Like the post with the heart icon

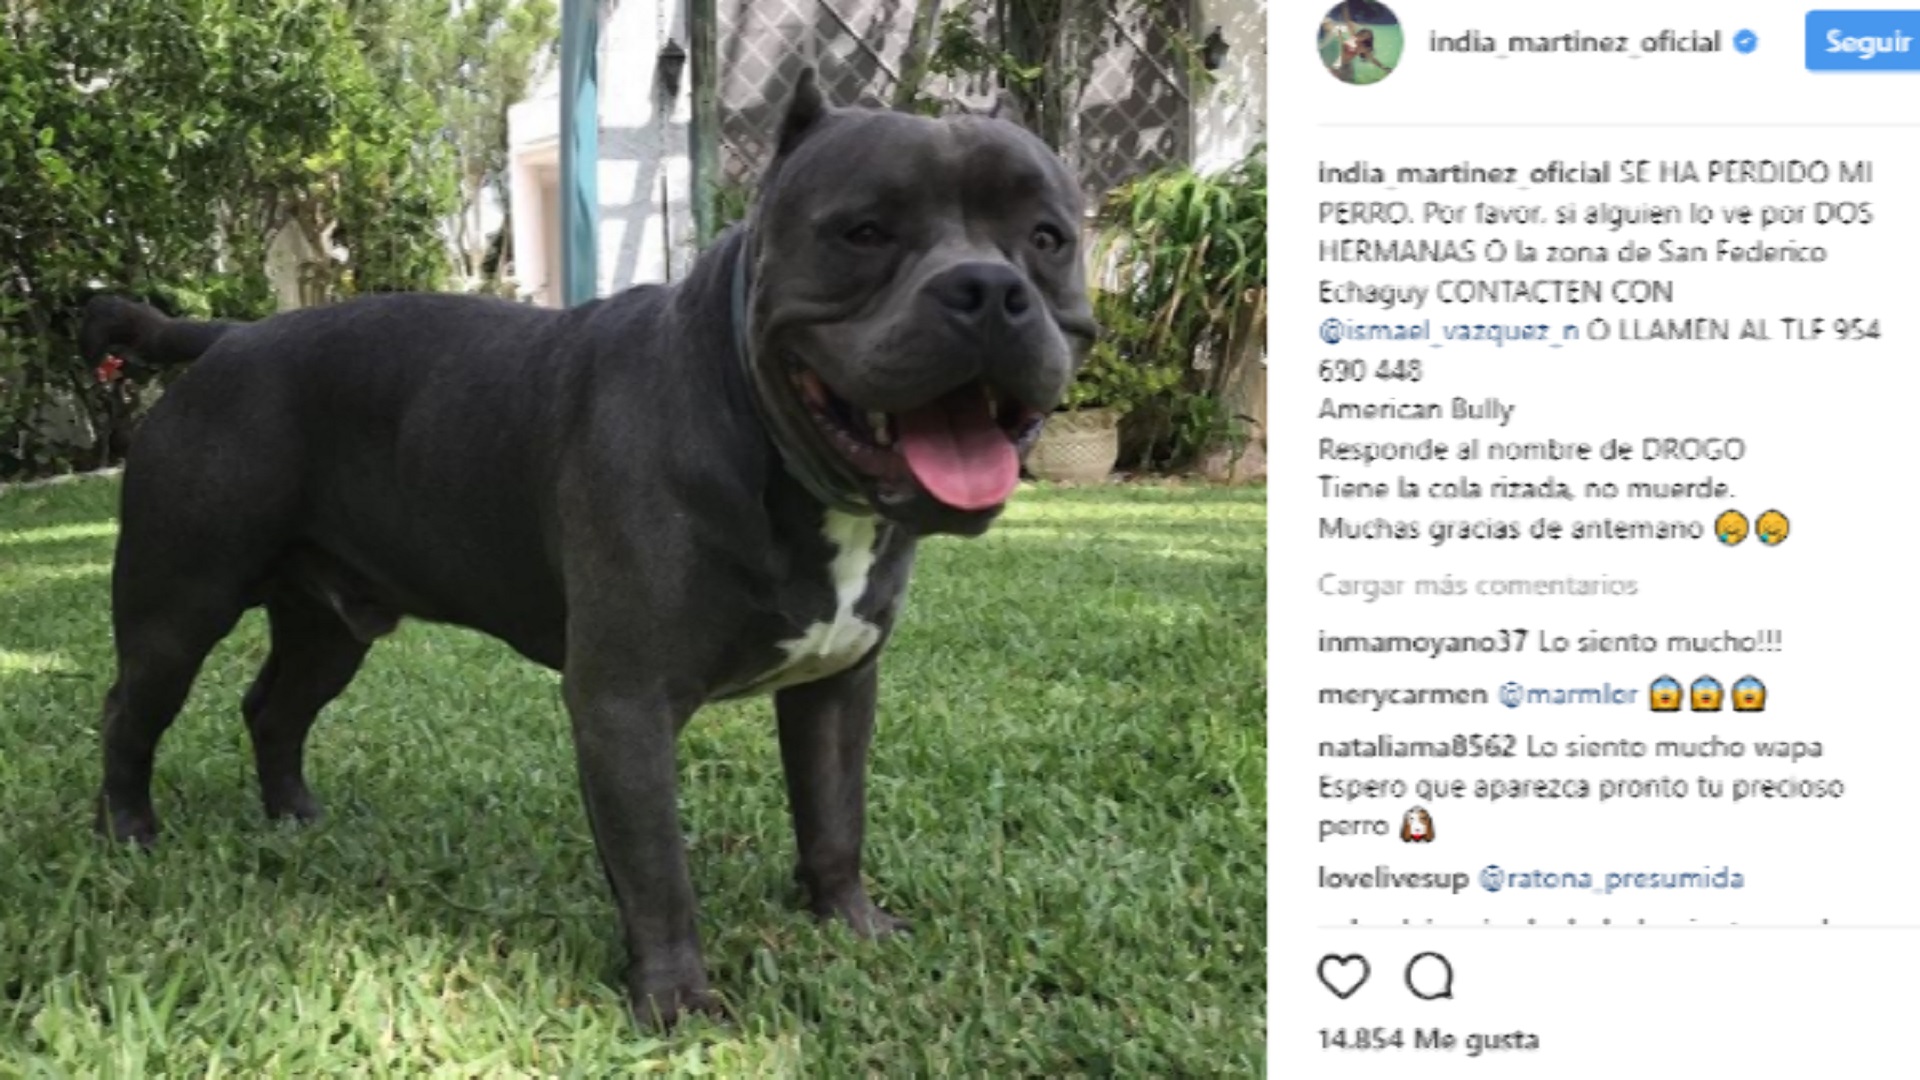tap(1343, 976)
